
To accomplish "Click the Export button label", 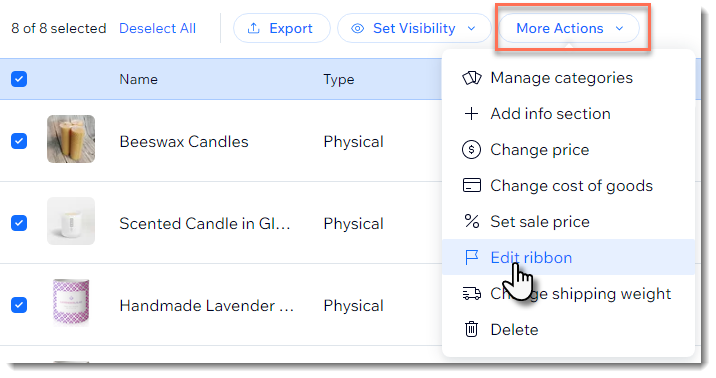I will pyautogui.click(x=291, y=28).
